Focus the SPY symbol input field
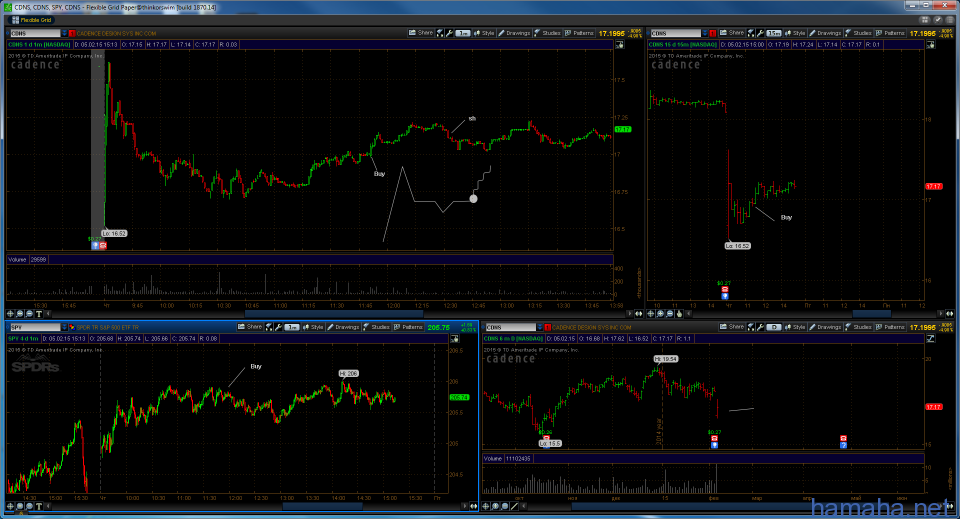This screenshot has height=519, width=960. pos(34,327)
